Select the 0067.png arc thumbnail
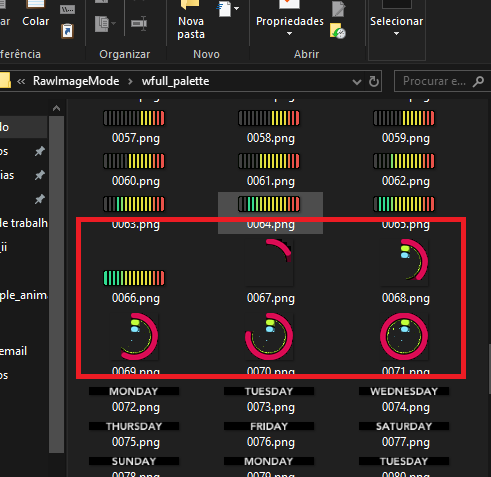This screenshot has width=491, height=477. 269,262
